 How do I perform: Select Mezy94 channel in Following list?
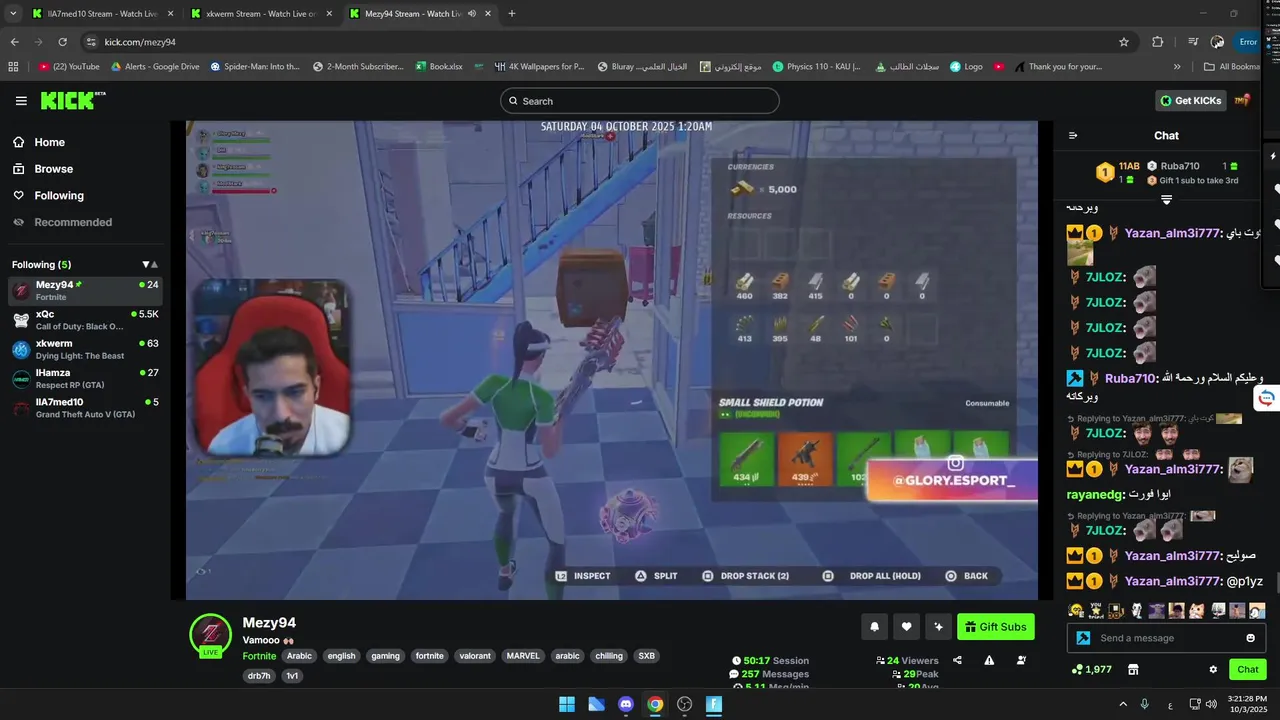(85, 291)
